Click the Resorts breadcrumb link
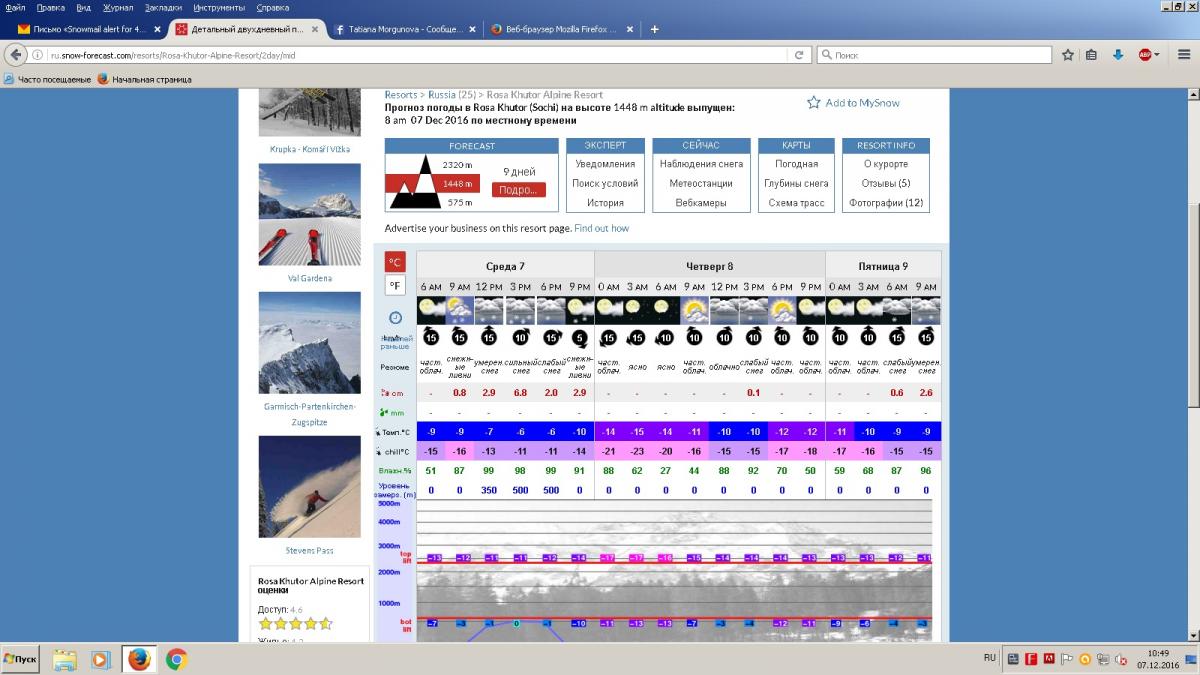Screen dimensions: 1200x675 tap(401, 95)
